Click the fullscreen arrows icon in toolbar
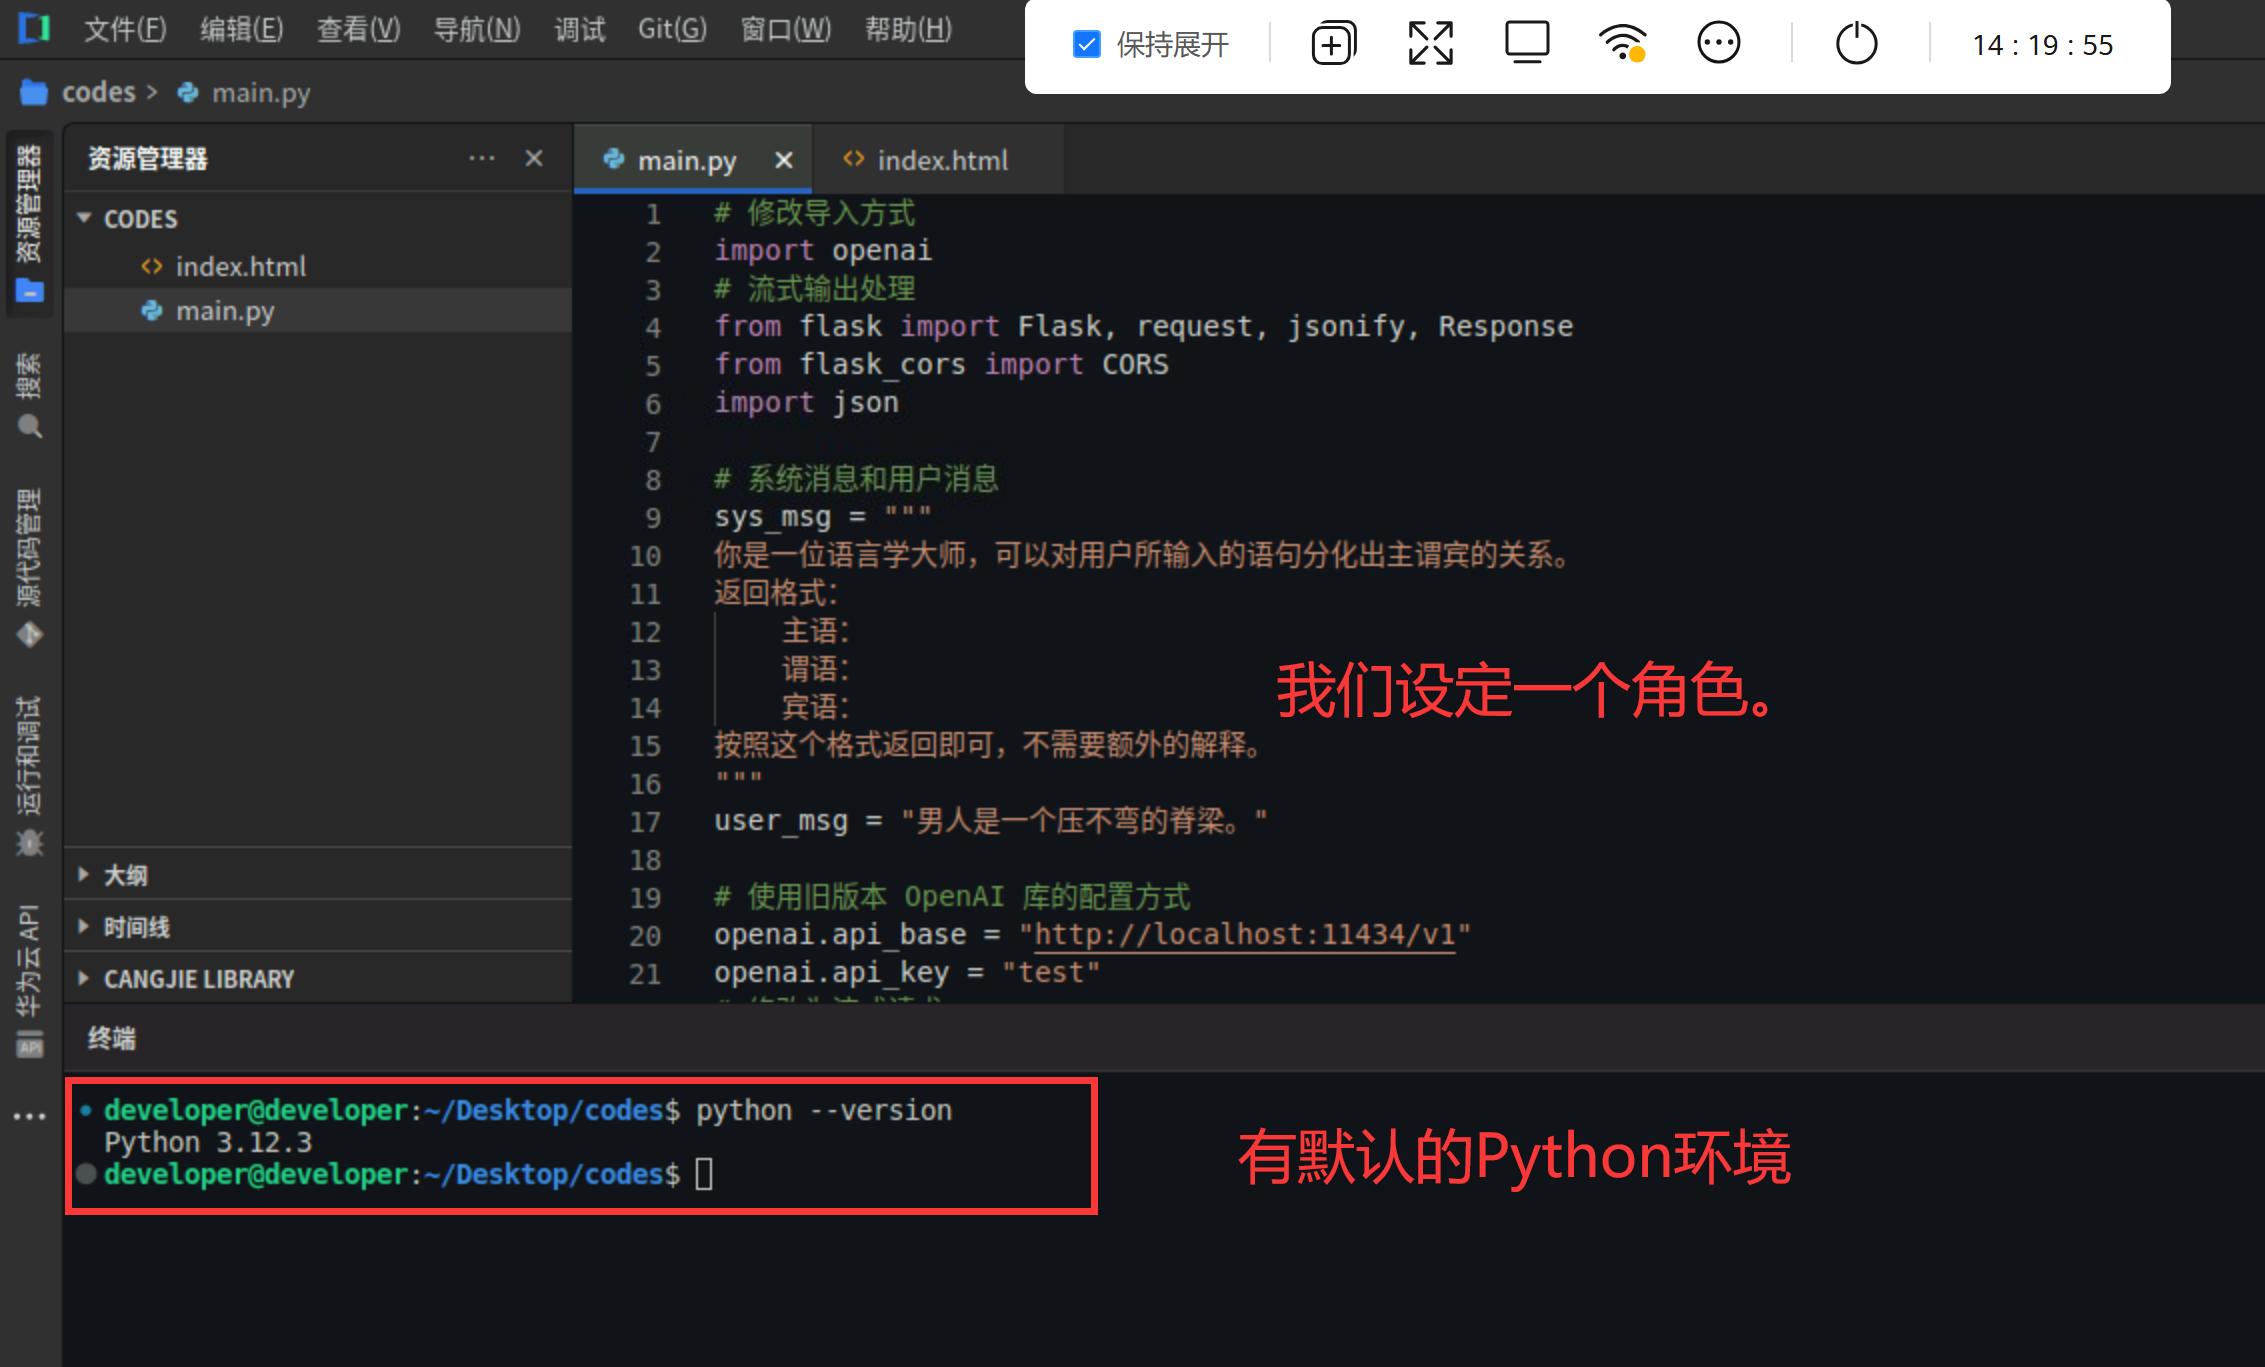 [x=1430, y=45]
